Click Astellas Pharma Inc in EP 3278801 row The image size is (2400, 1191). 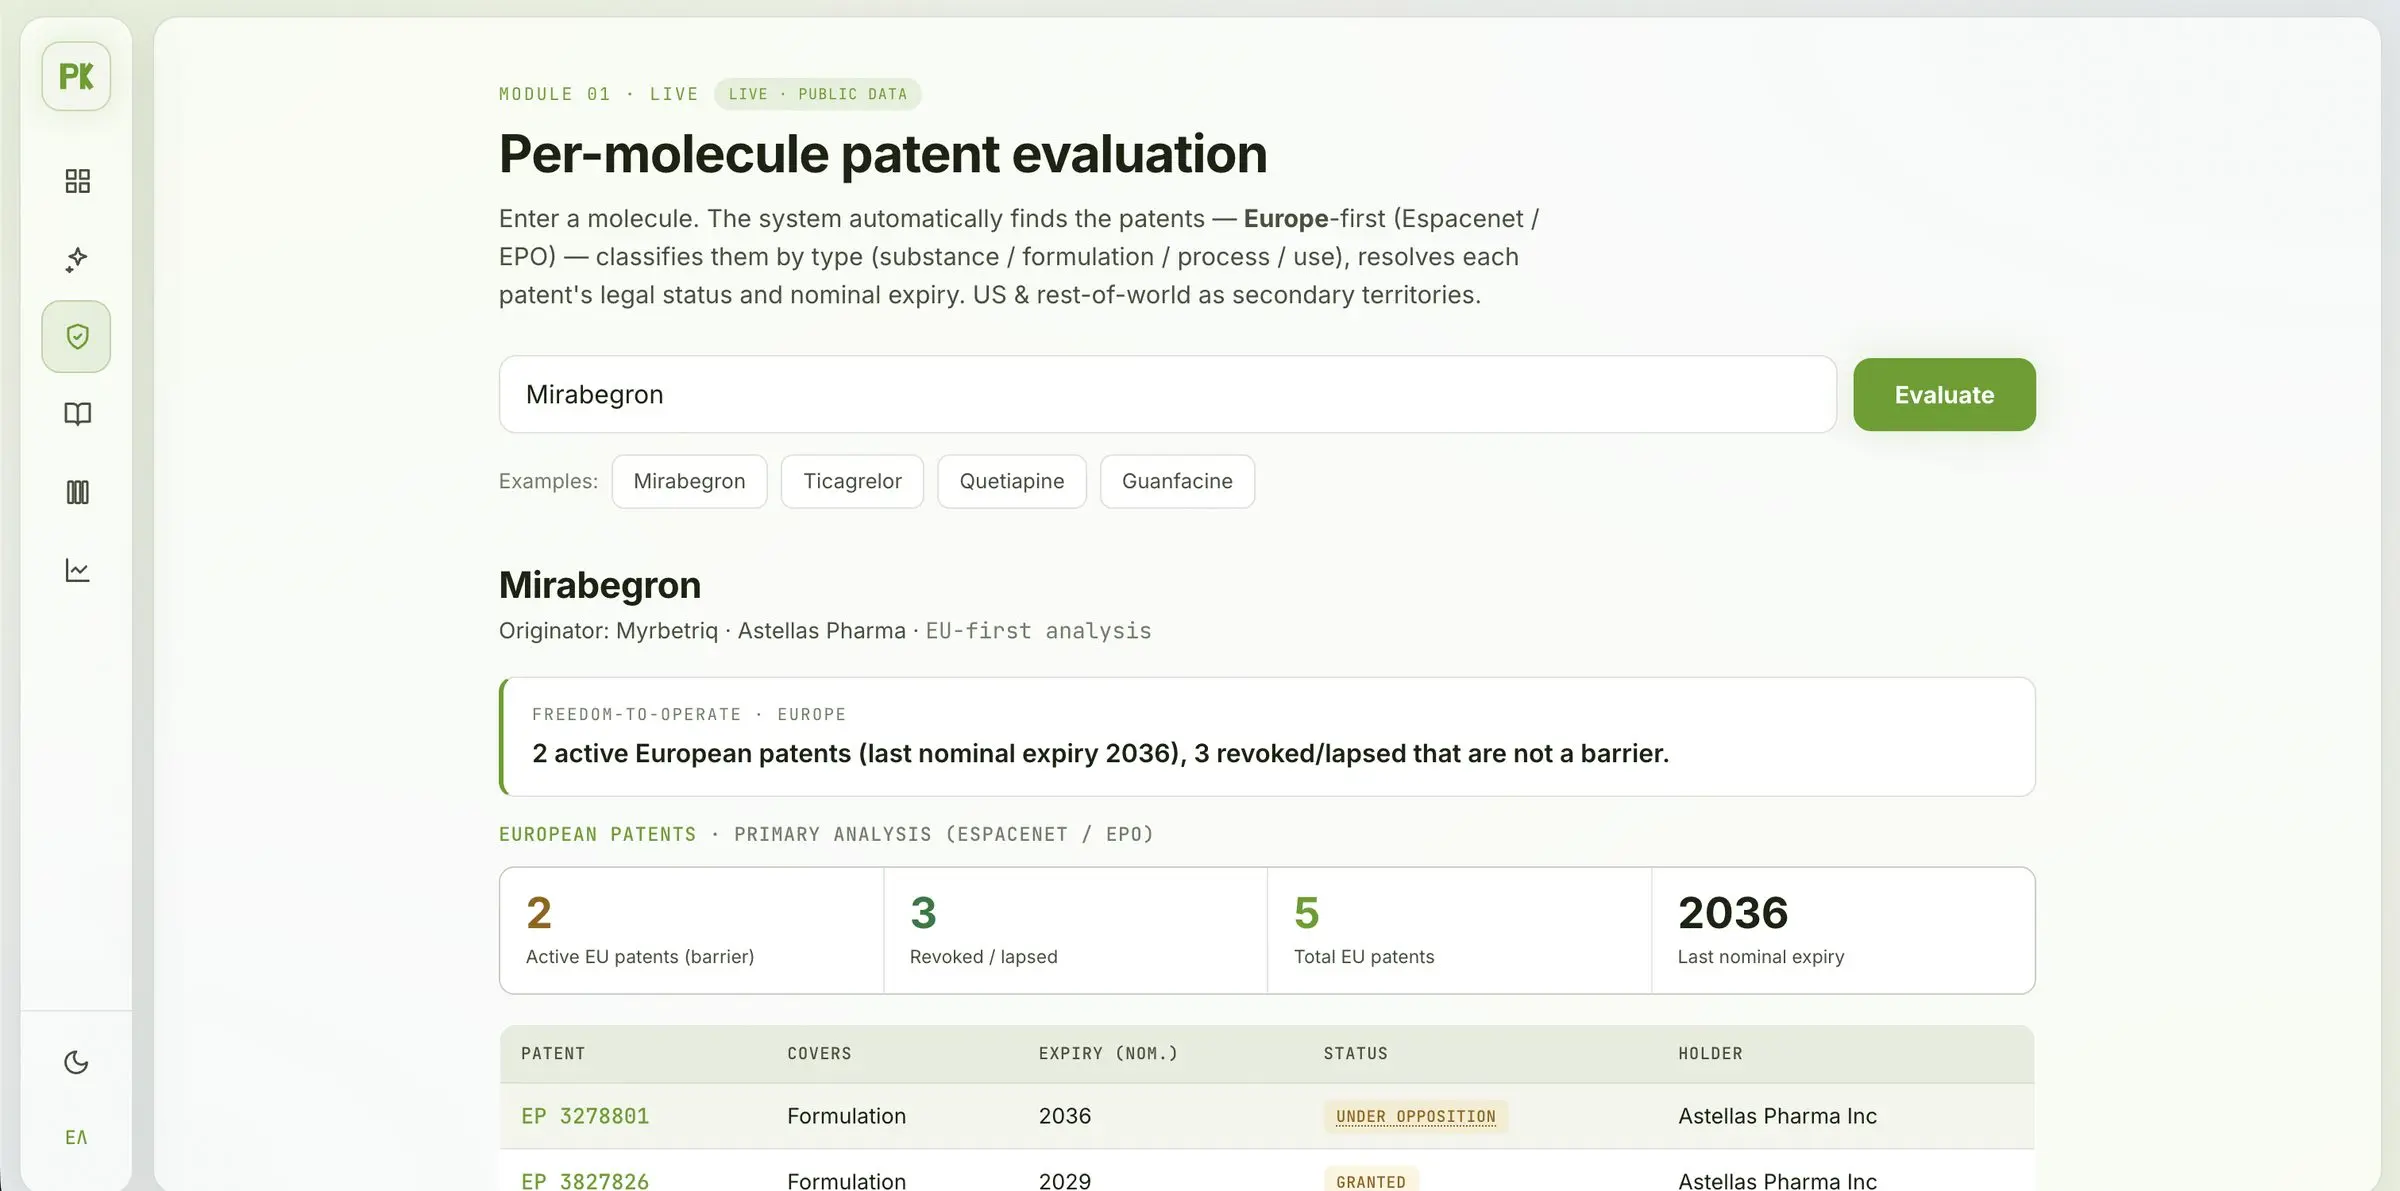[1777, 1116]
